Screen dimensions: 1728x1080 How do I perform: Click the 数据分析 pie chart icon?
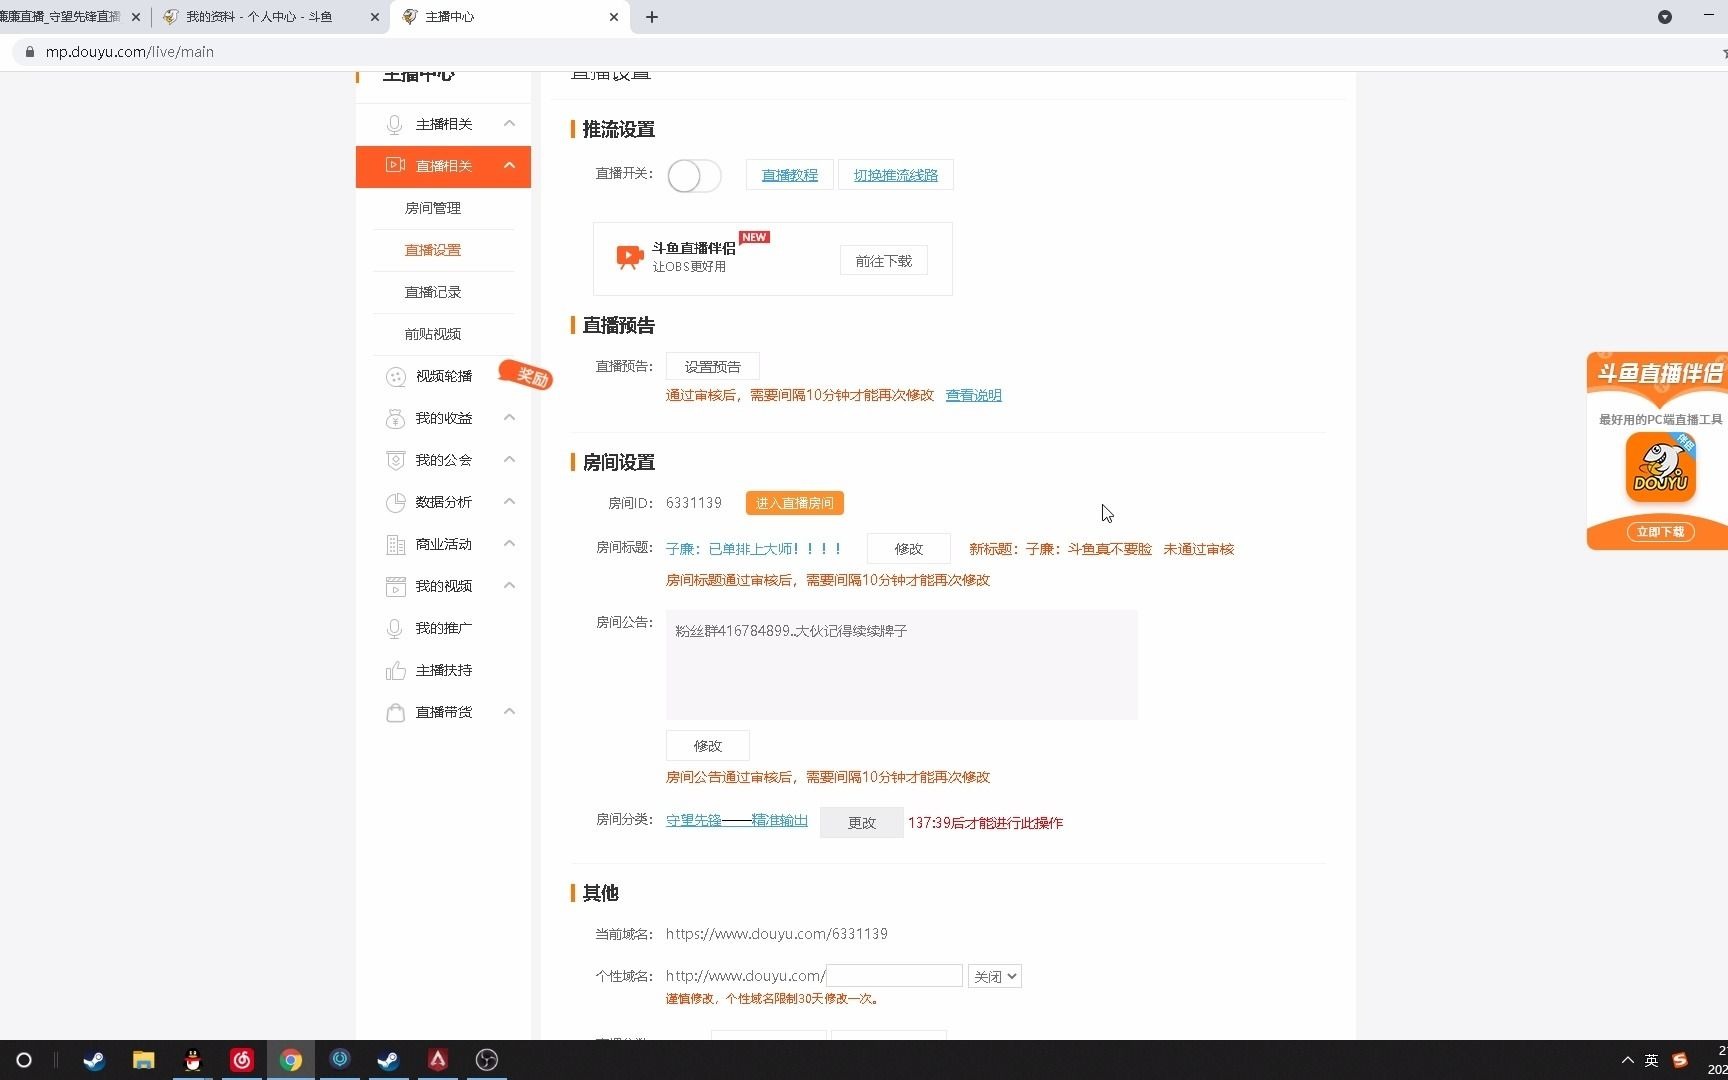[x=395, y=502]
